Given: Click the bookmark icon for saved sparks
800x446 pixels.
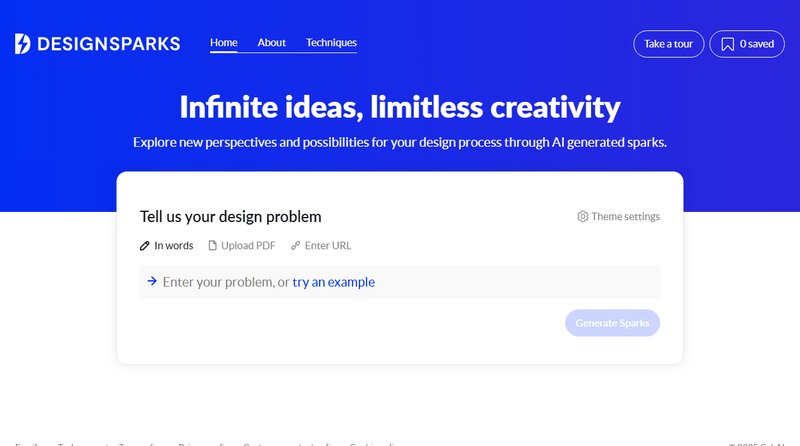Looking at the screenshot, I should tap(728, 44).
